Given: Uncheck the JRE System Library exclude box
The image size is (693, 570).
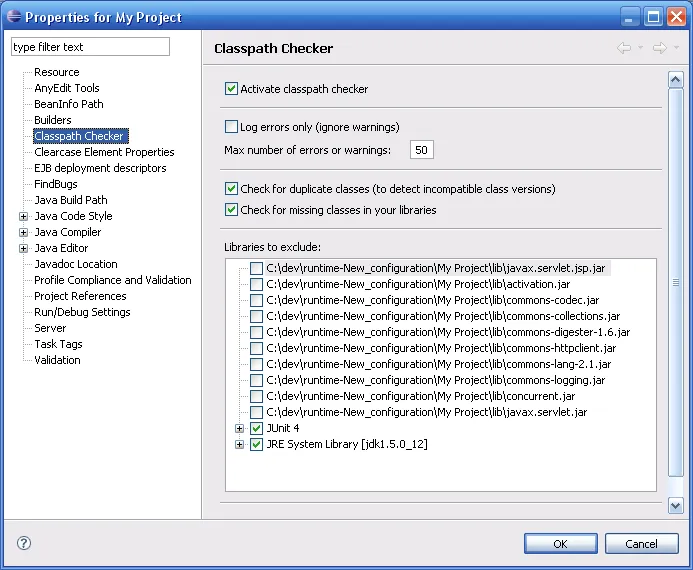Looking at the screenshot, I should (x=256, y=444).
